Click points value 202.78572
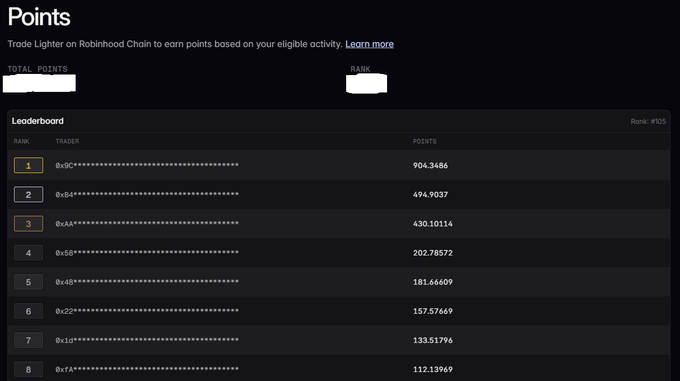Image resolution: width=680 pixels, height=381 pixels. 432,253
